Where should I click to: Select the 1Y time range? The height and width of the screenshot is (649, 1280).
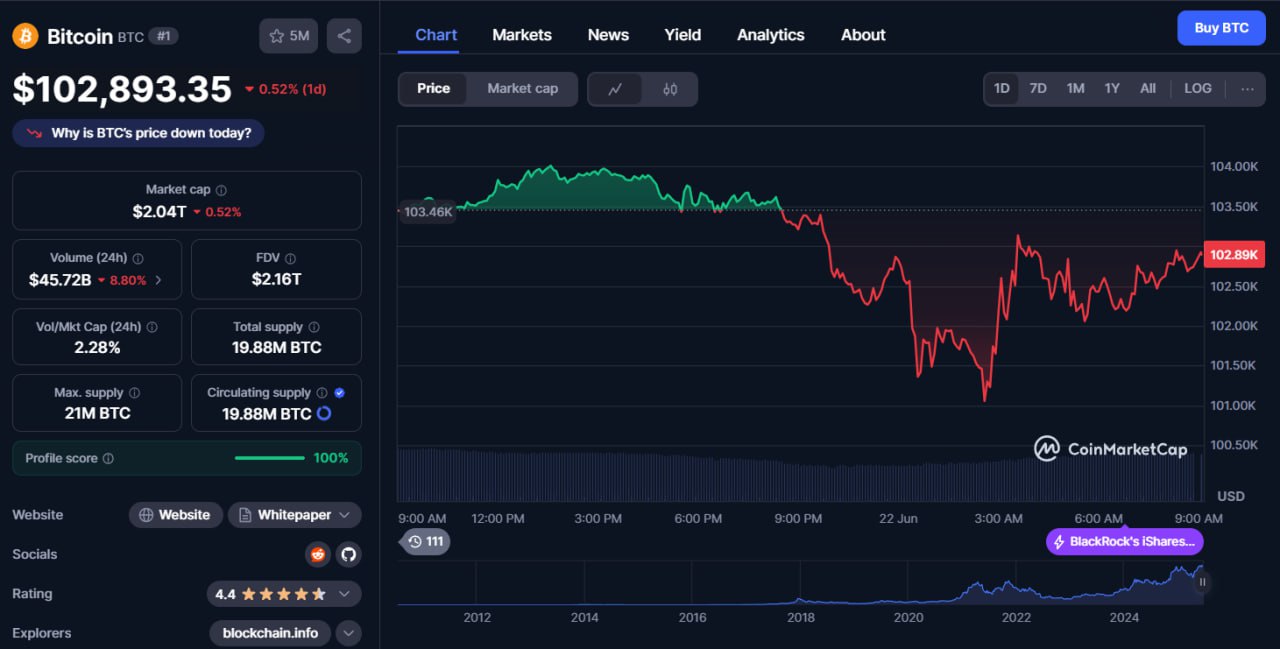pos(1112,88)
